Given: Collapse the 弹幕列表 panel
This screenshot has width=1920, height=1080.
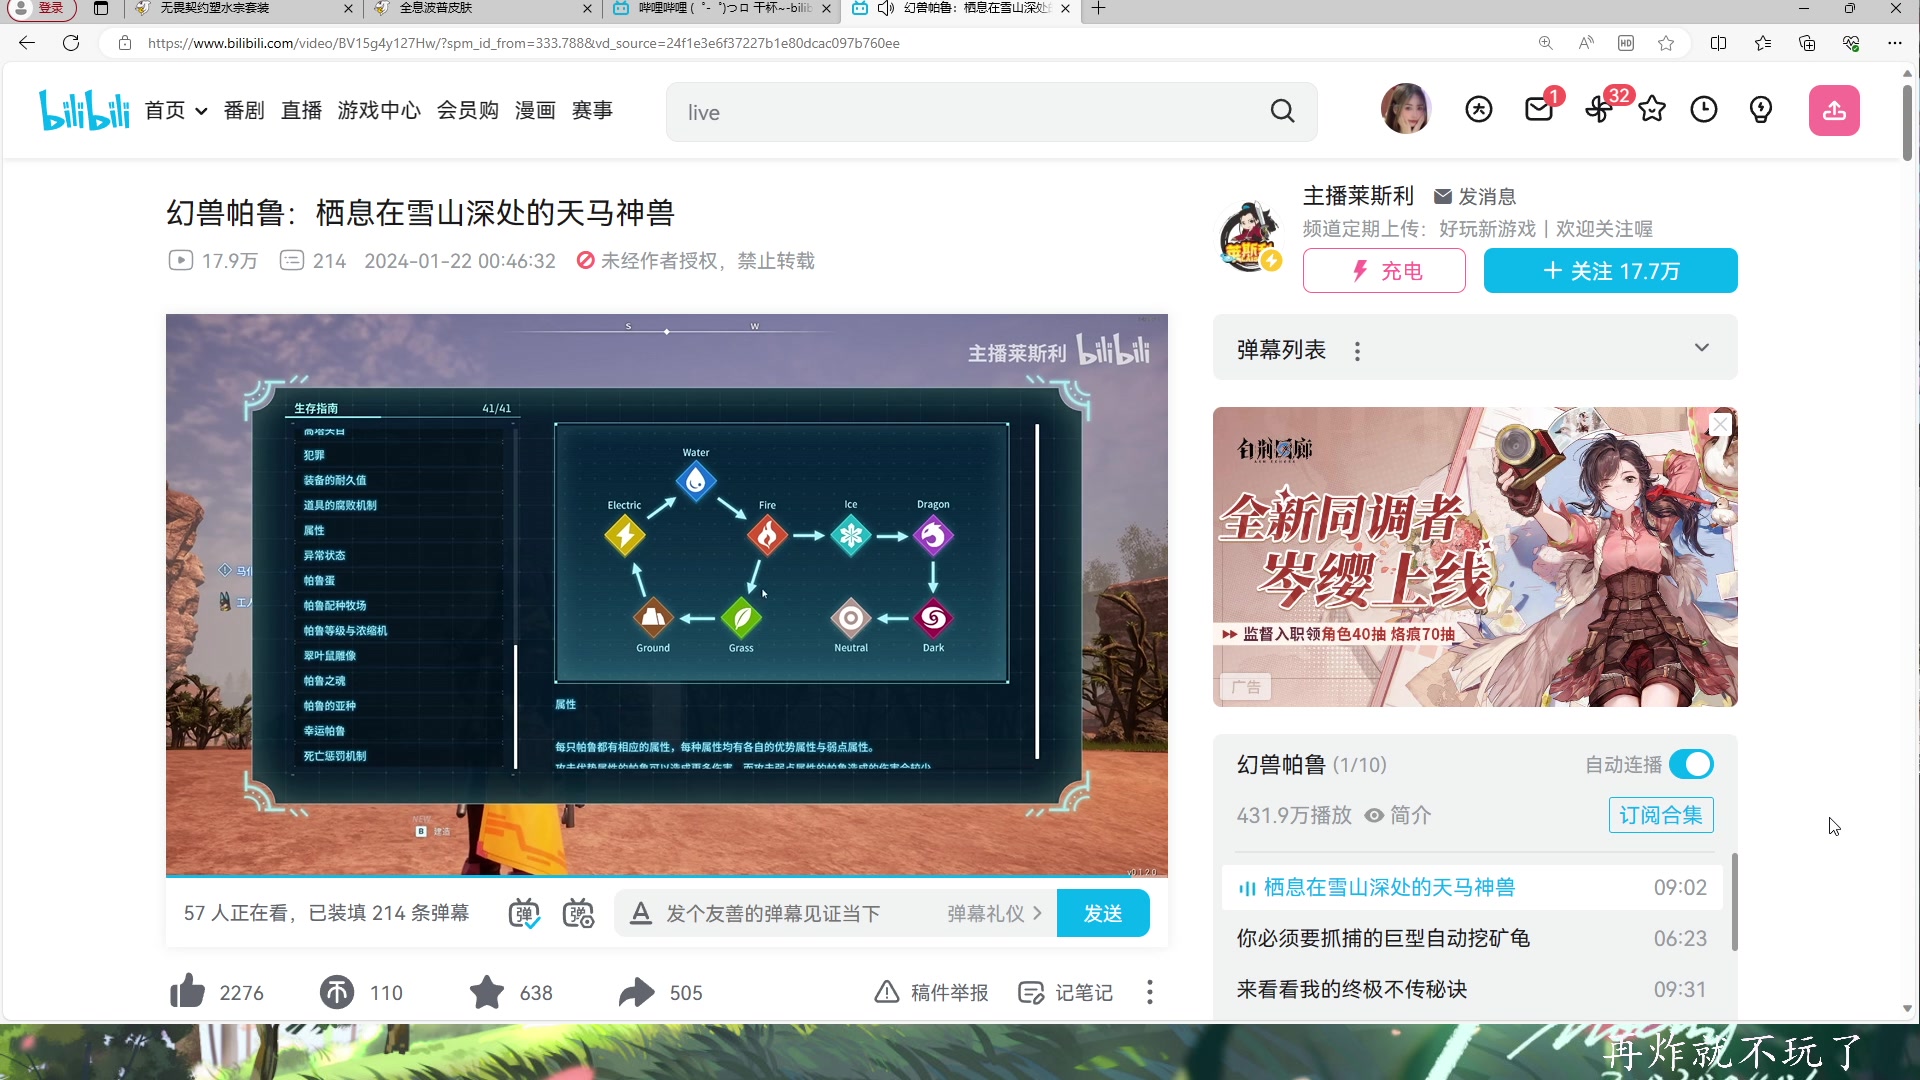Looking at the screenshot, I should [x=1702, y=348].
